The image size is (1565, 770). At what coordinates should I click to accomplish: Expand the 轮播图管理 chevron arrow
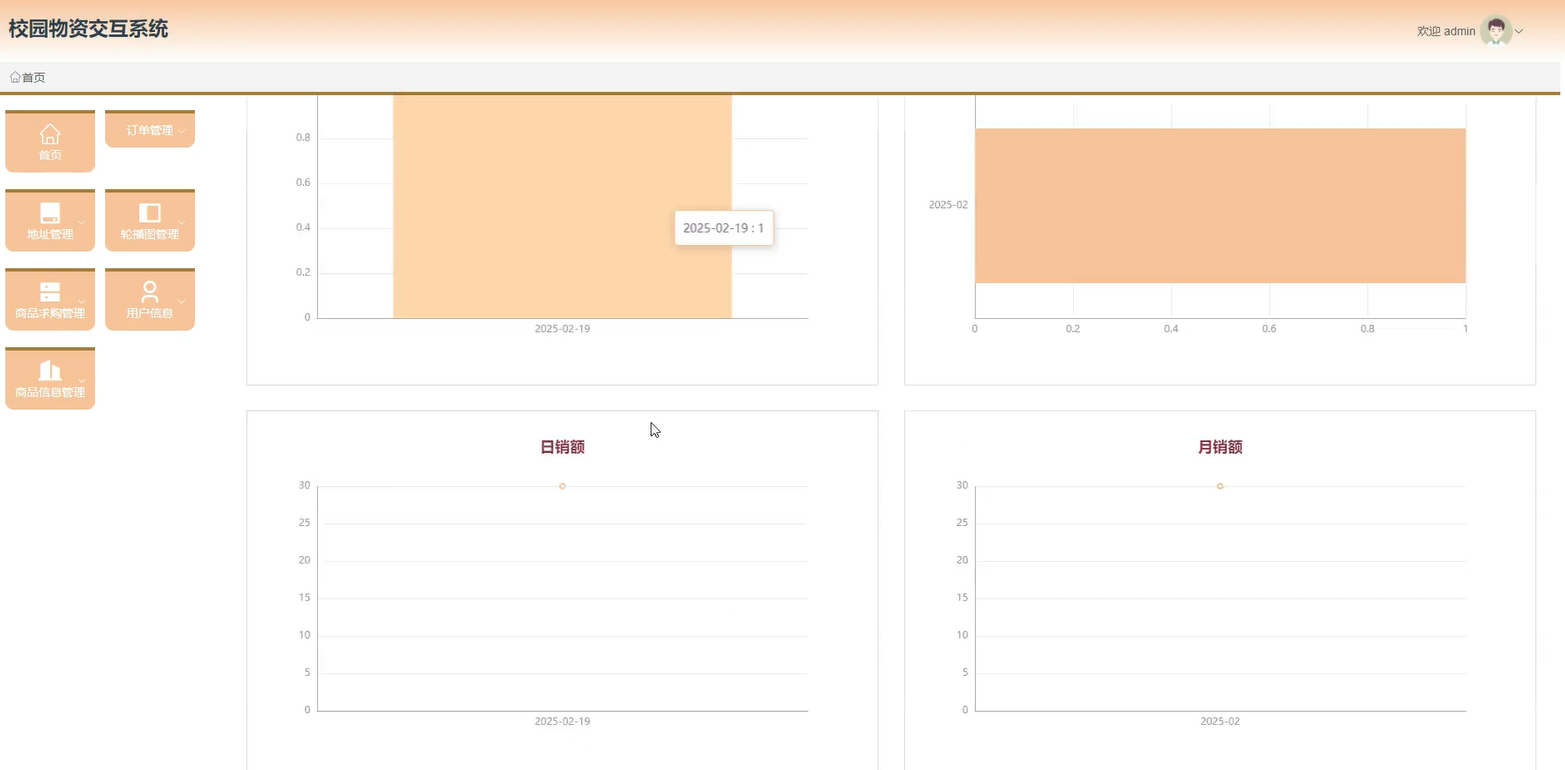[x=182, y=222]
